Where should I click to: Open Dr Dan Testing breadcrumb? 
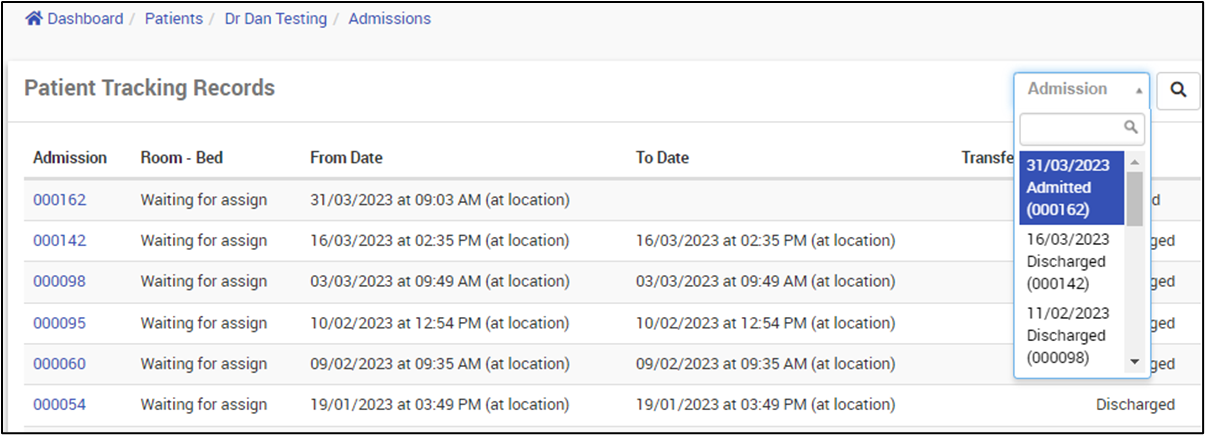coord(274,19)
